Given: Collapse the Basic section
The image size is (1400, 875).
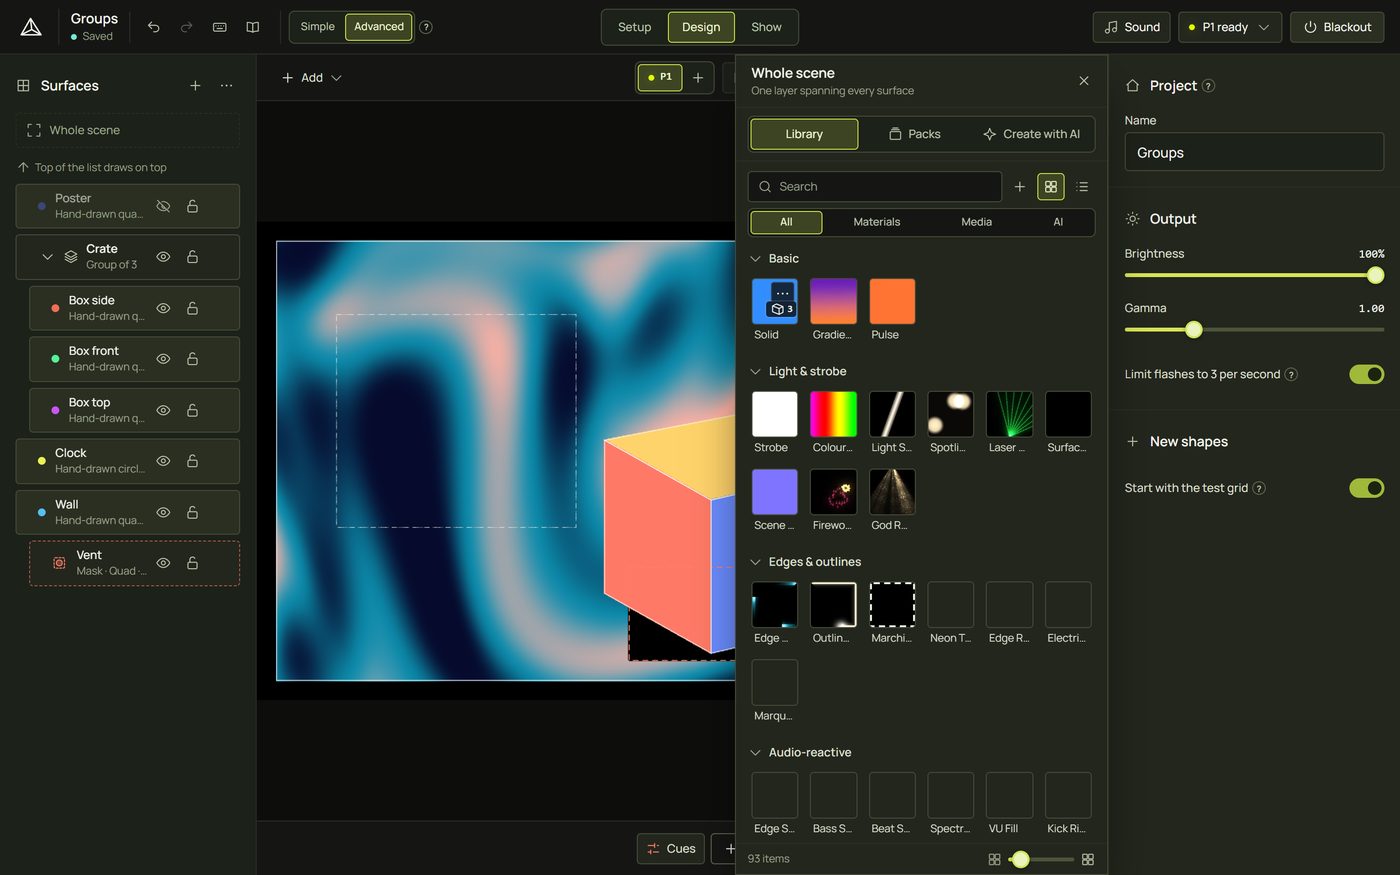Looking at the screenshot, I should point(755,259).
